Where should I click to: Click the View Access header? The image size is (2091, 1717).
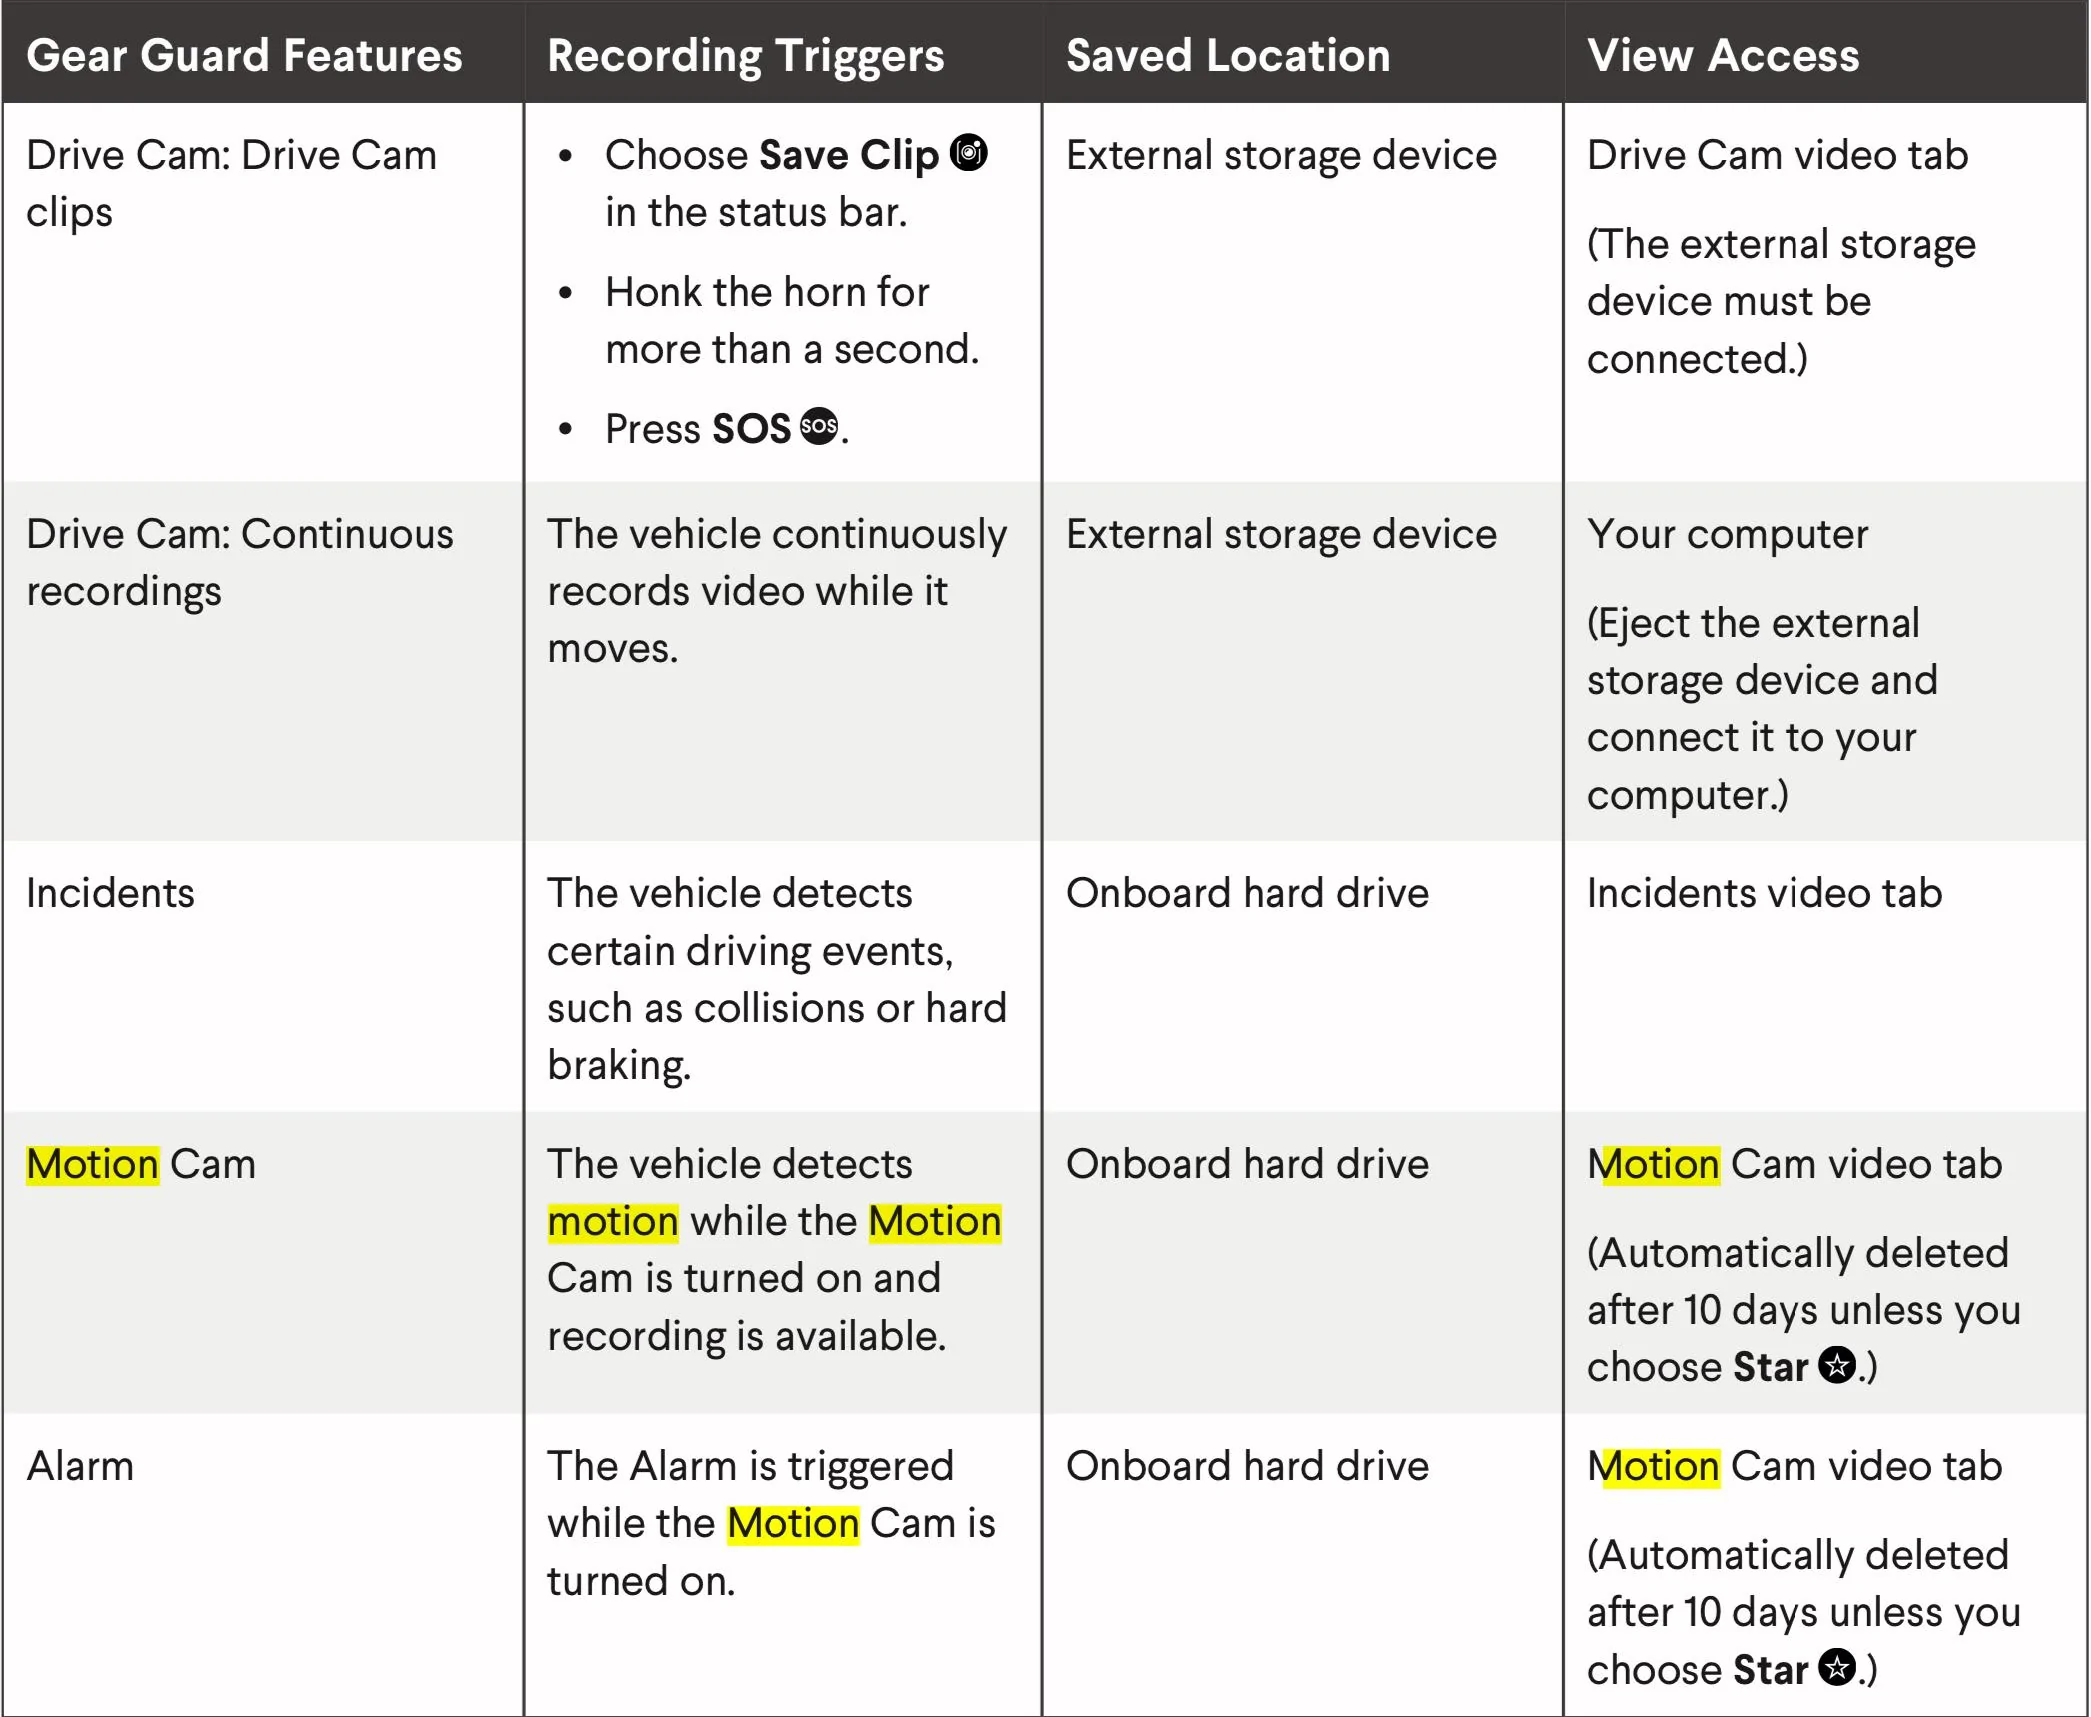(x=1723, y=55)
